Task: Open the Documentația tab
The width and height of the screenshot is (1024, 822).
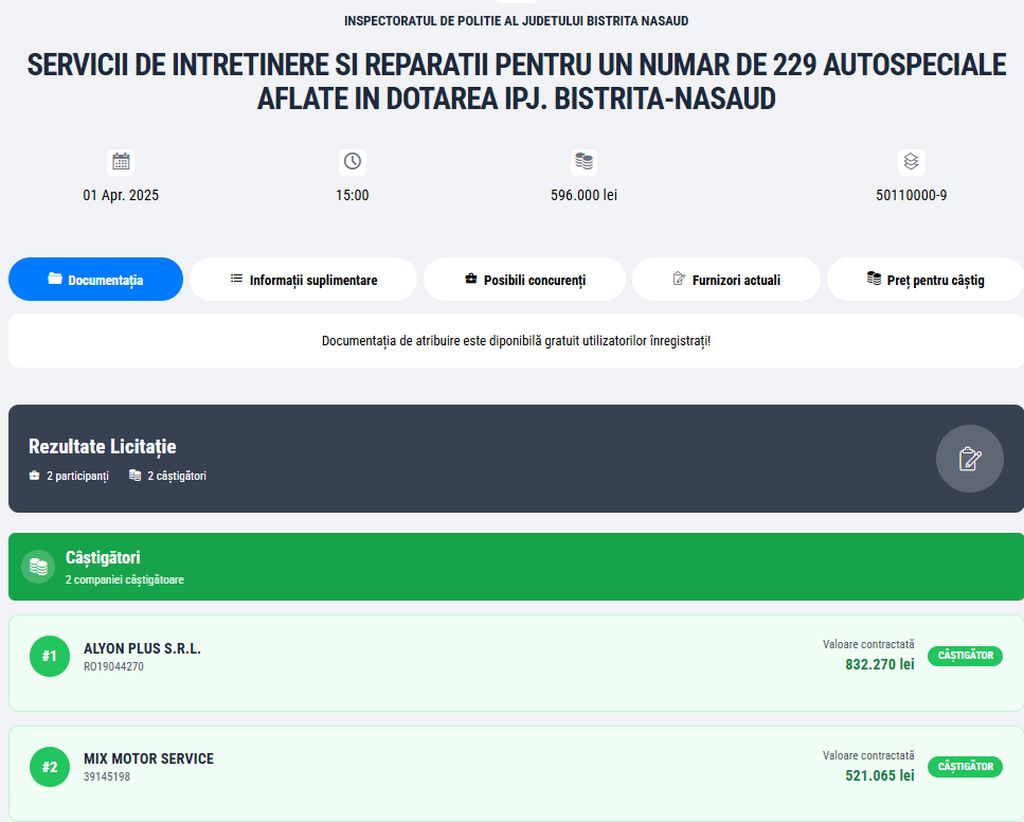Action: click(x=96, y=280)
